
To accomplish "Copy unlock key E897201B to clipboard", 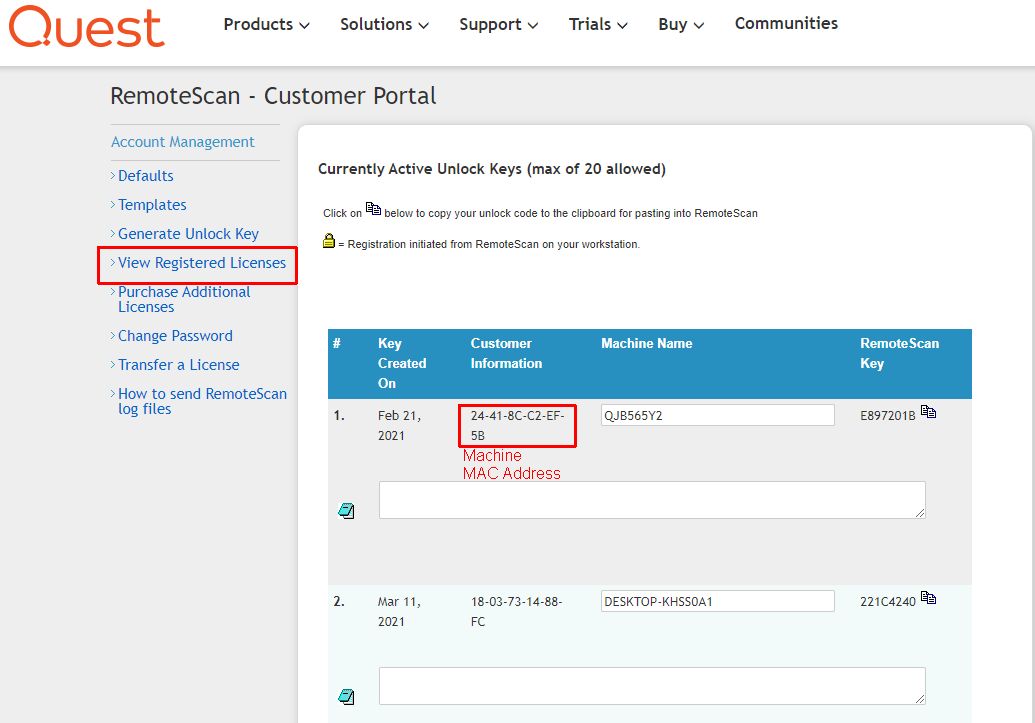I will coord(929,410).
